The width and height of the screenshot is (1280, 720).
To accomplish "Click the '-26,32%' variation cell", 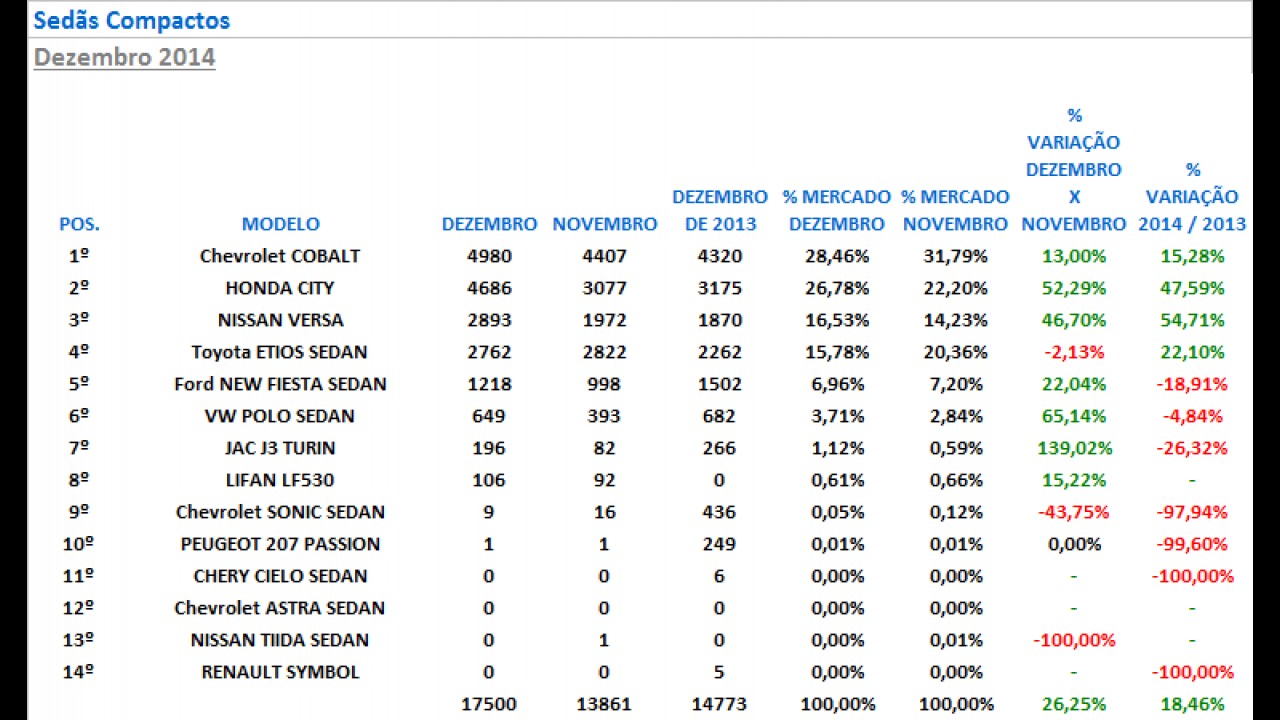I will click(1192, 448).
